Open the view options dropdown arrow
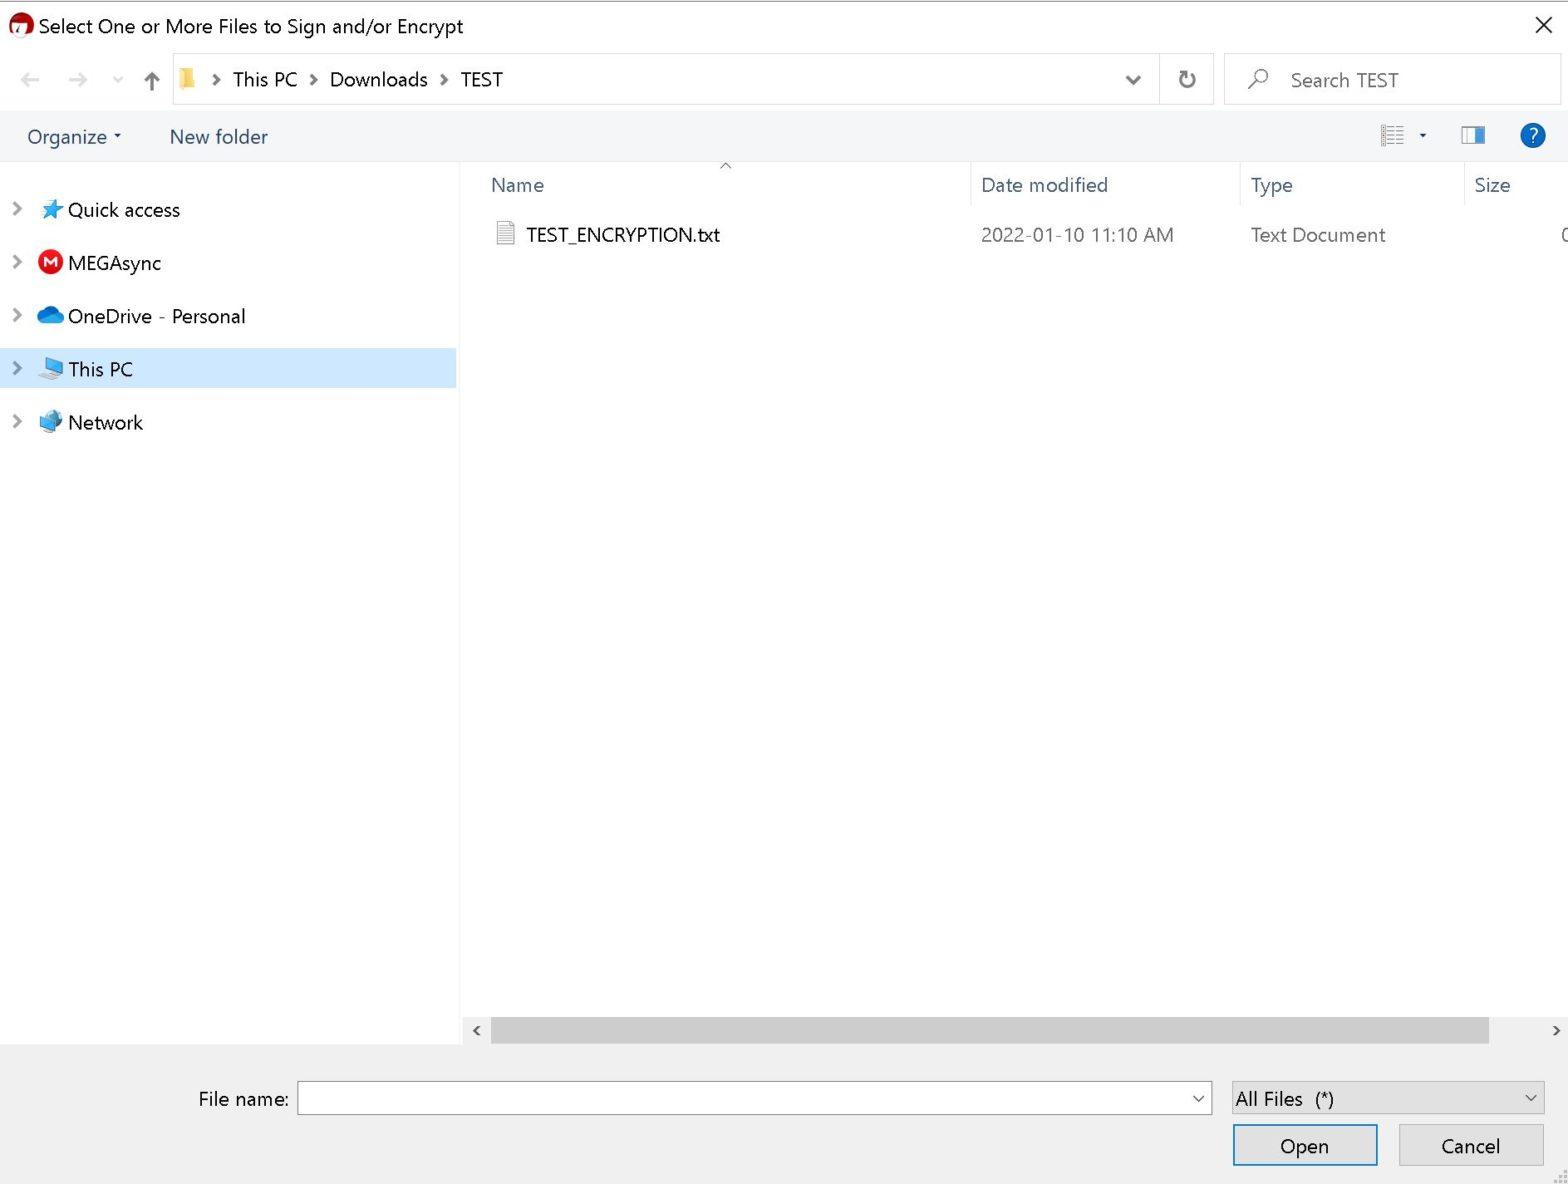The width and height of the screenshot is (1568, 1184). click(1423, 135)
